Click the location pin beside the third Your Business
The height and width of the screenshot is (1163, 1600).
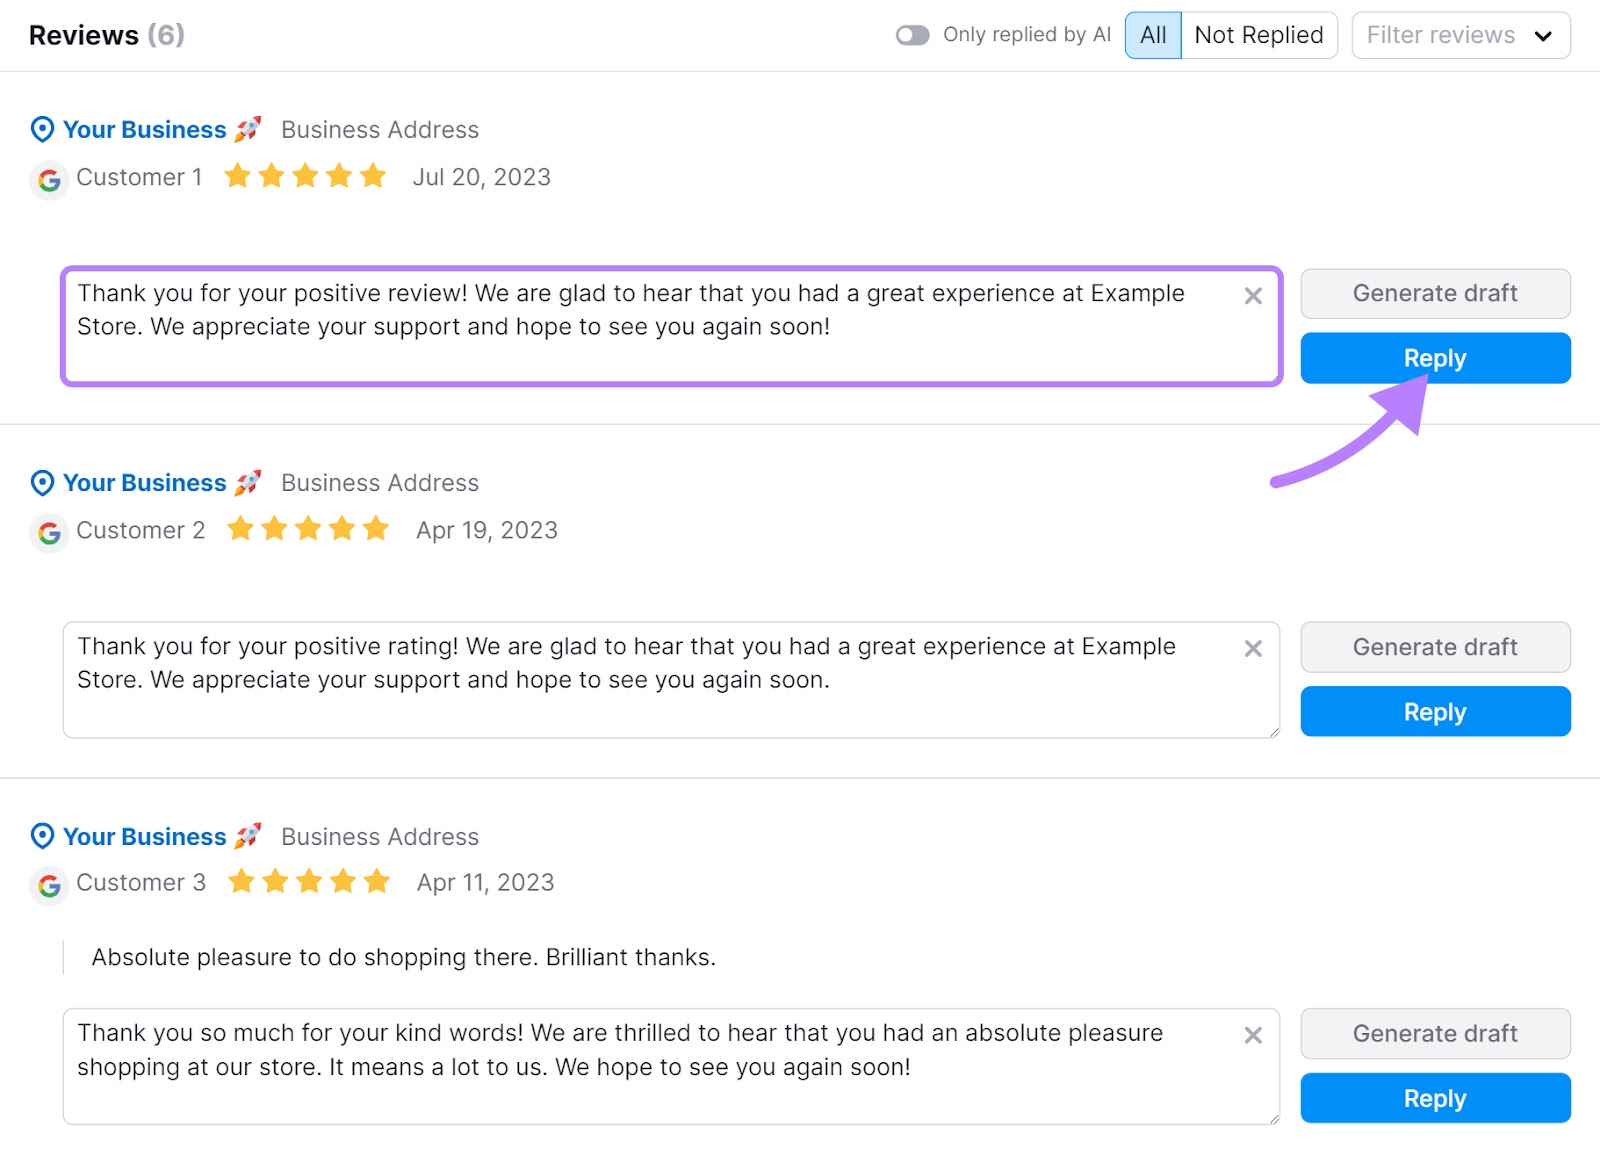[x=41, y=836]
